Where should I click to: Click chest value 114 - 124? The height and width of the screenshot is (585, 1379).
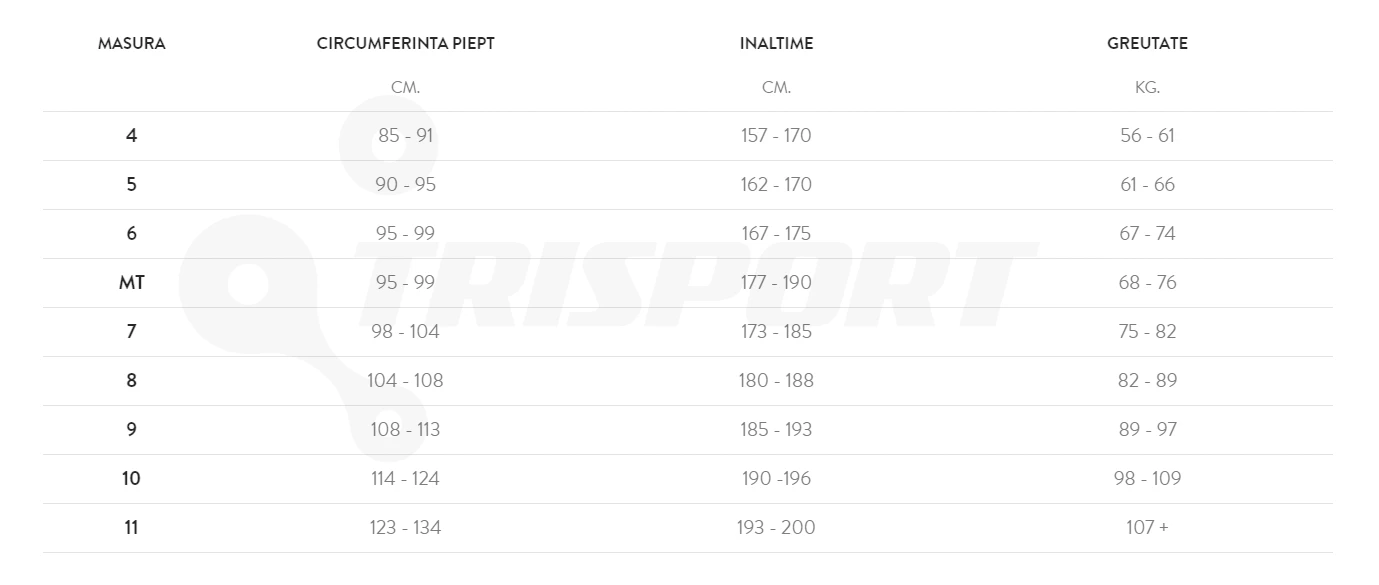point(406,479)
